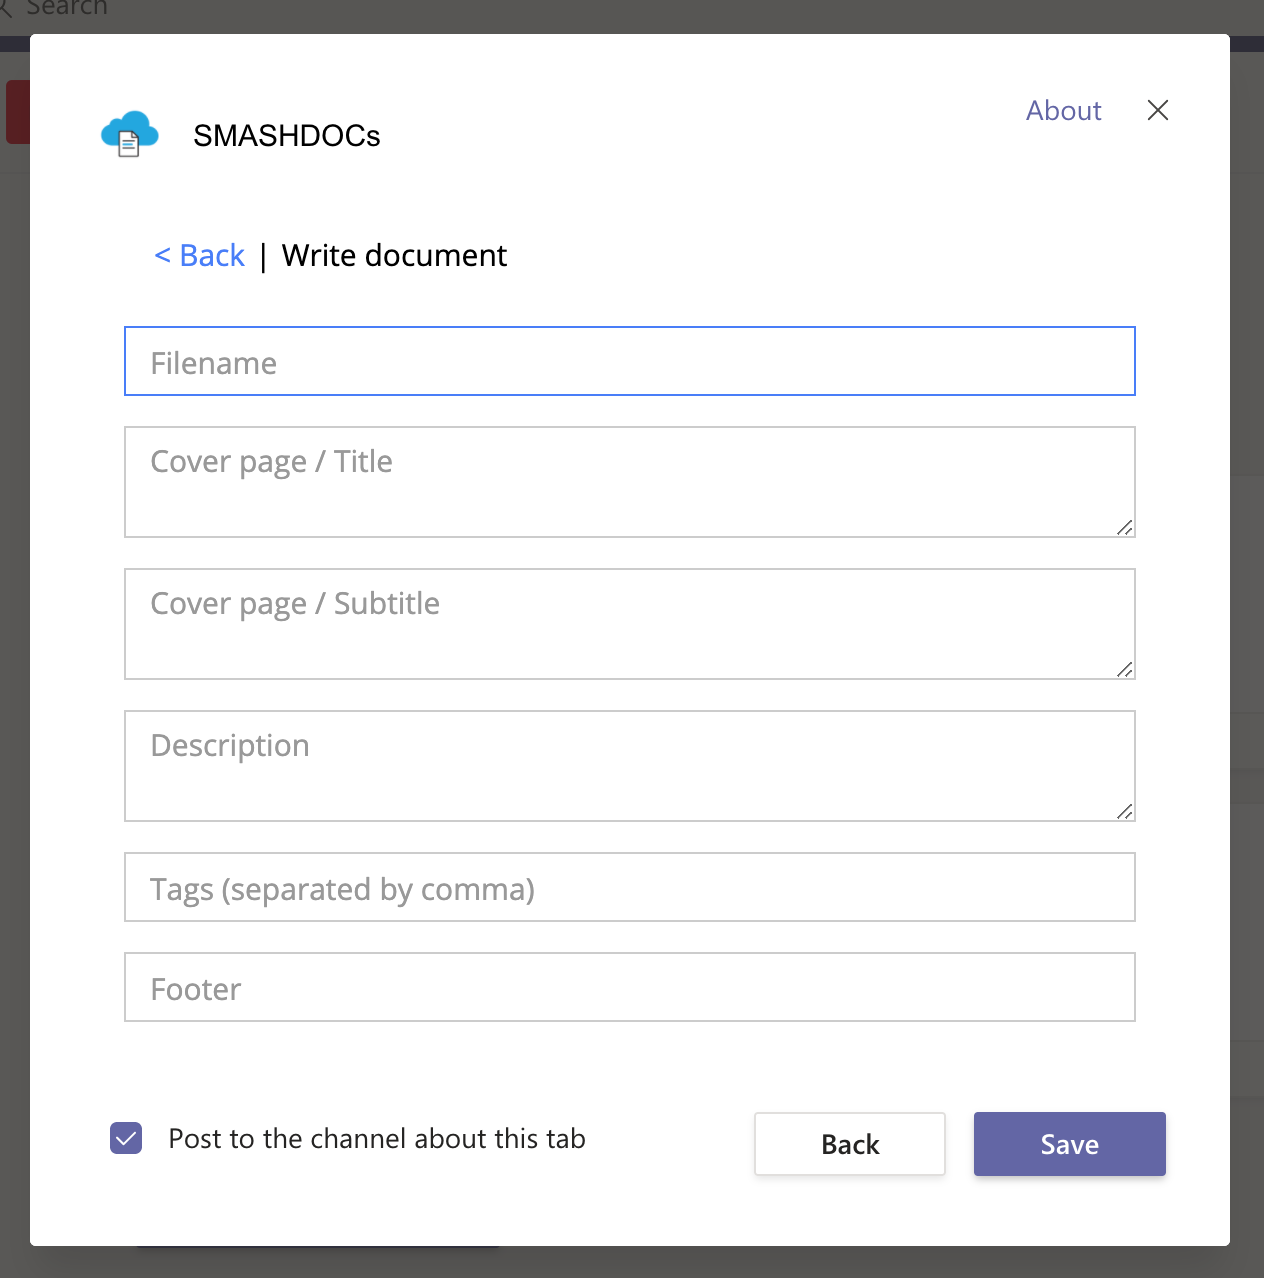Focus the Tags (separated by comma) field
The image size is (1264, 1278).
(x=630, y=887)
